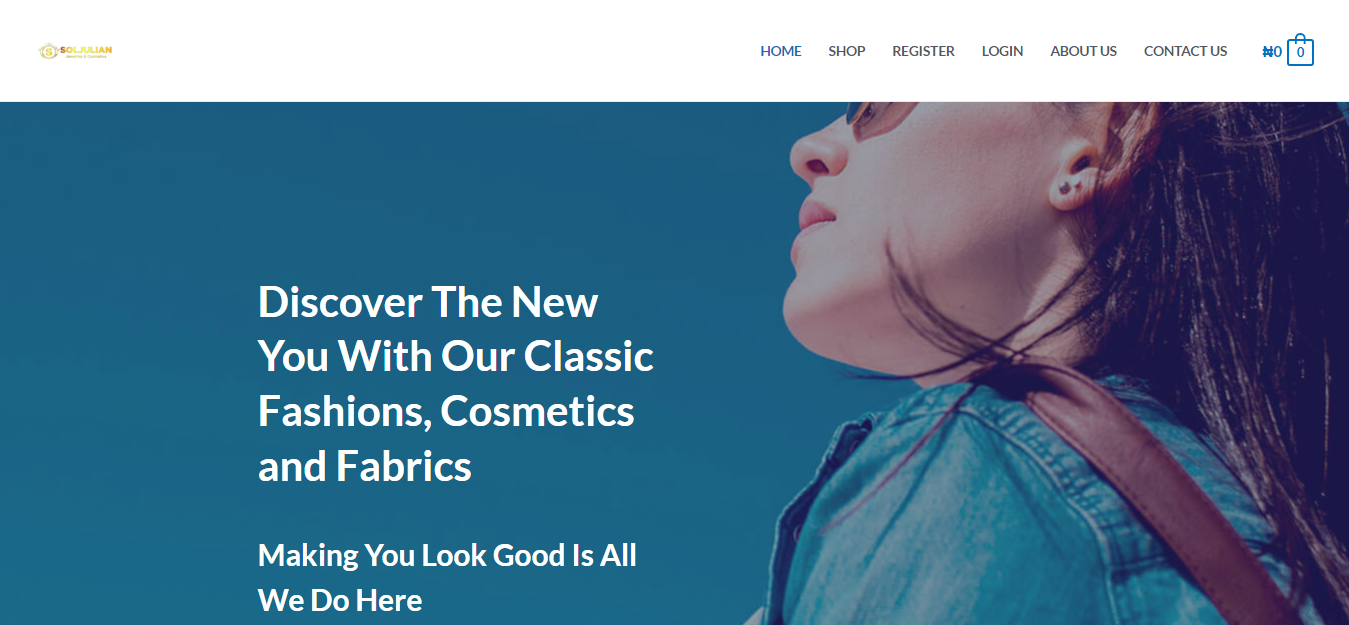Viewport: 1349px width, 625px height.
Task: Click the word 'Cosmetics' in the hero heading
Action: click(537, 411)
